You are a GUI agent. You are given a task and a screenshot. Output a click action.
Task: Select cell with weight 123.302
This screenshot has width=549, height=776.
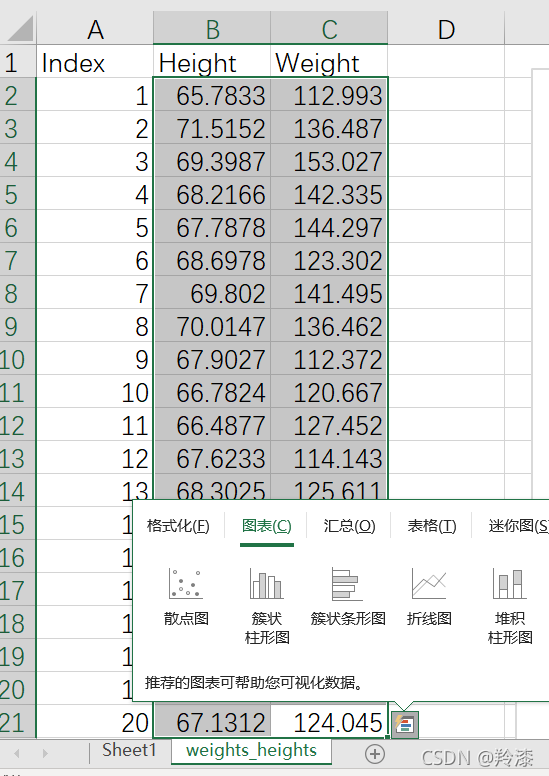click(x=329, y=260)
